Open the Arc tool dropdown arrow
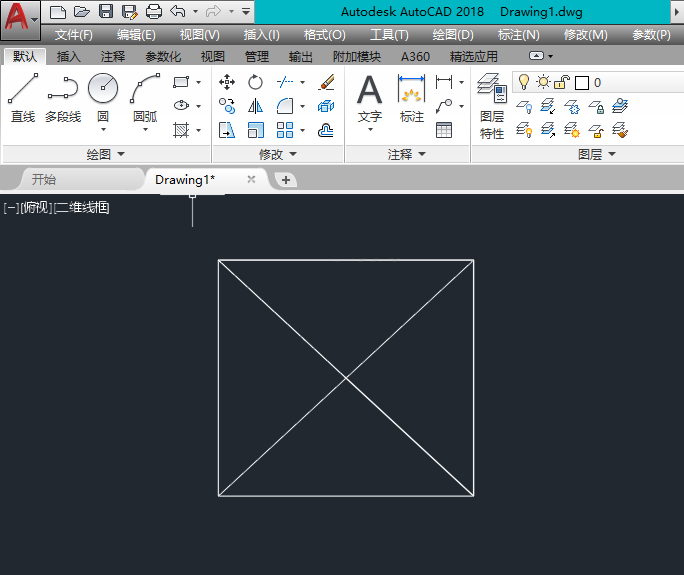This screenshot has height=575, width=684. pos(145,130)
